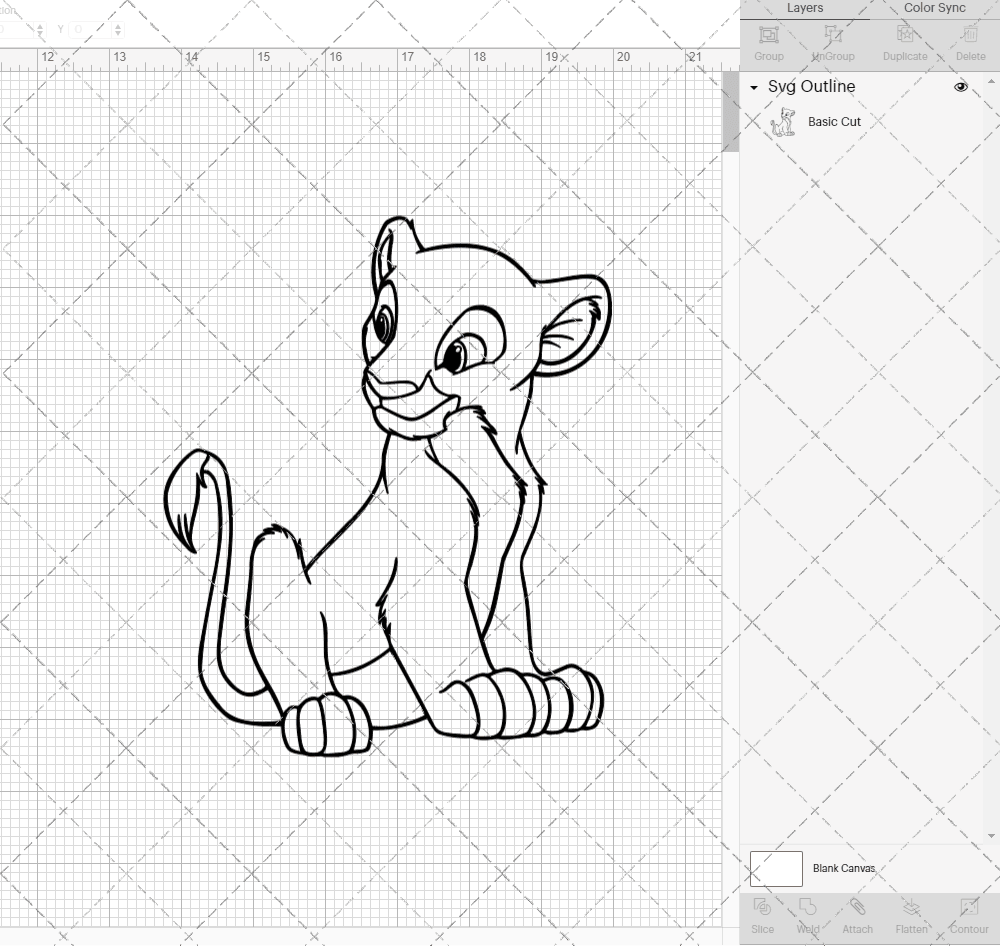Viewport: 1000px width, 946px height.
Task: Click the Delete icon
Action: (x=970, y=42)
